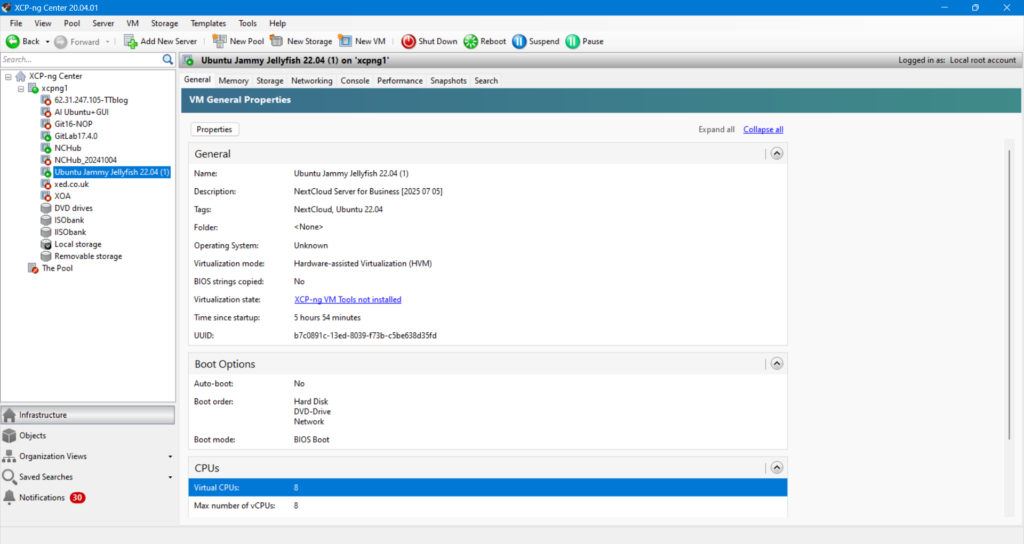The height and width of the screenshot is (544, 1024).
Task: Collapse the Boot Options section chevron
Action: pos(776,364)
